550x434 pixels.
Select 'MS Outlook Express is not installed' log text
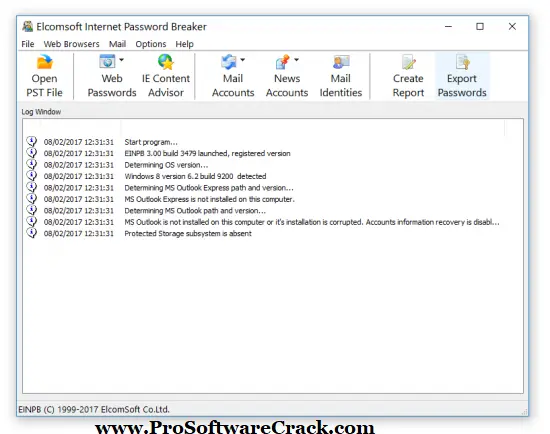pos(209,199)
